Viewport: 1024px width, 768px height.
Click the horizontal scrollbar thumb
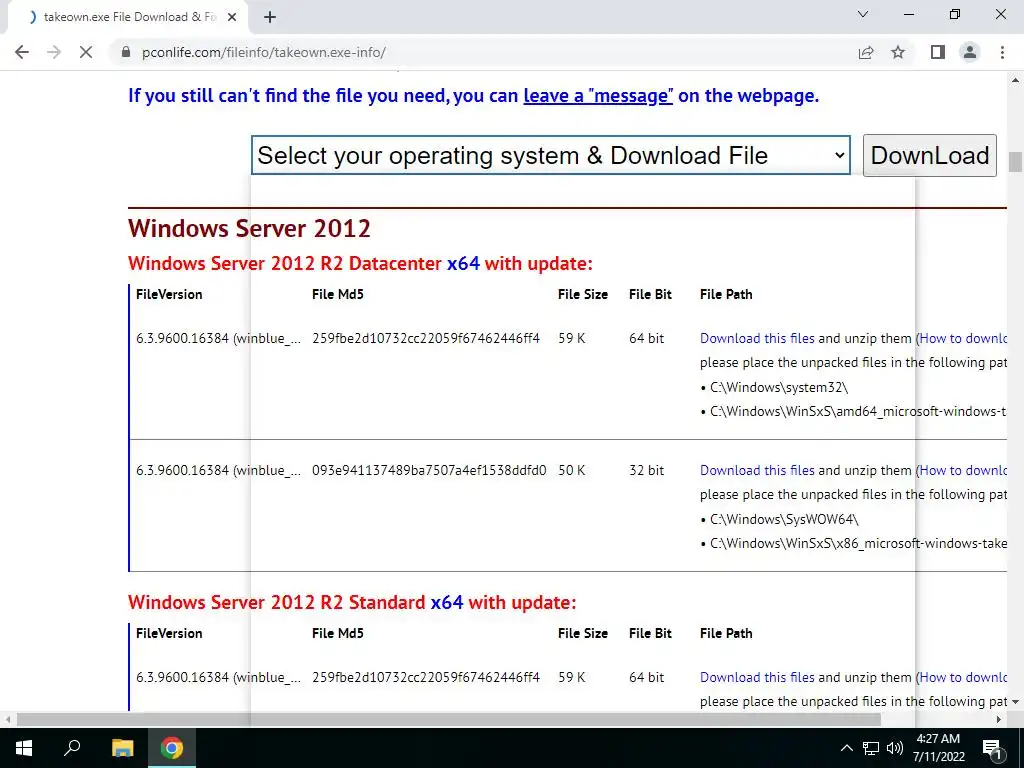(x=449, y=719)
